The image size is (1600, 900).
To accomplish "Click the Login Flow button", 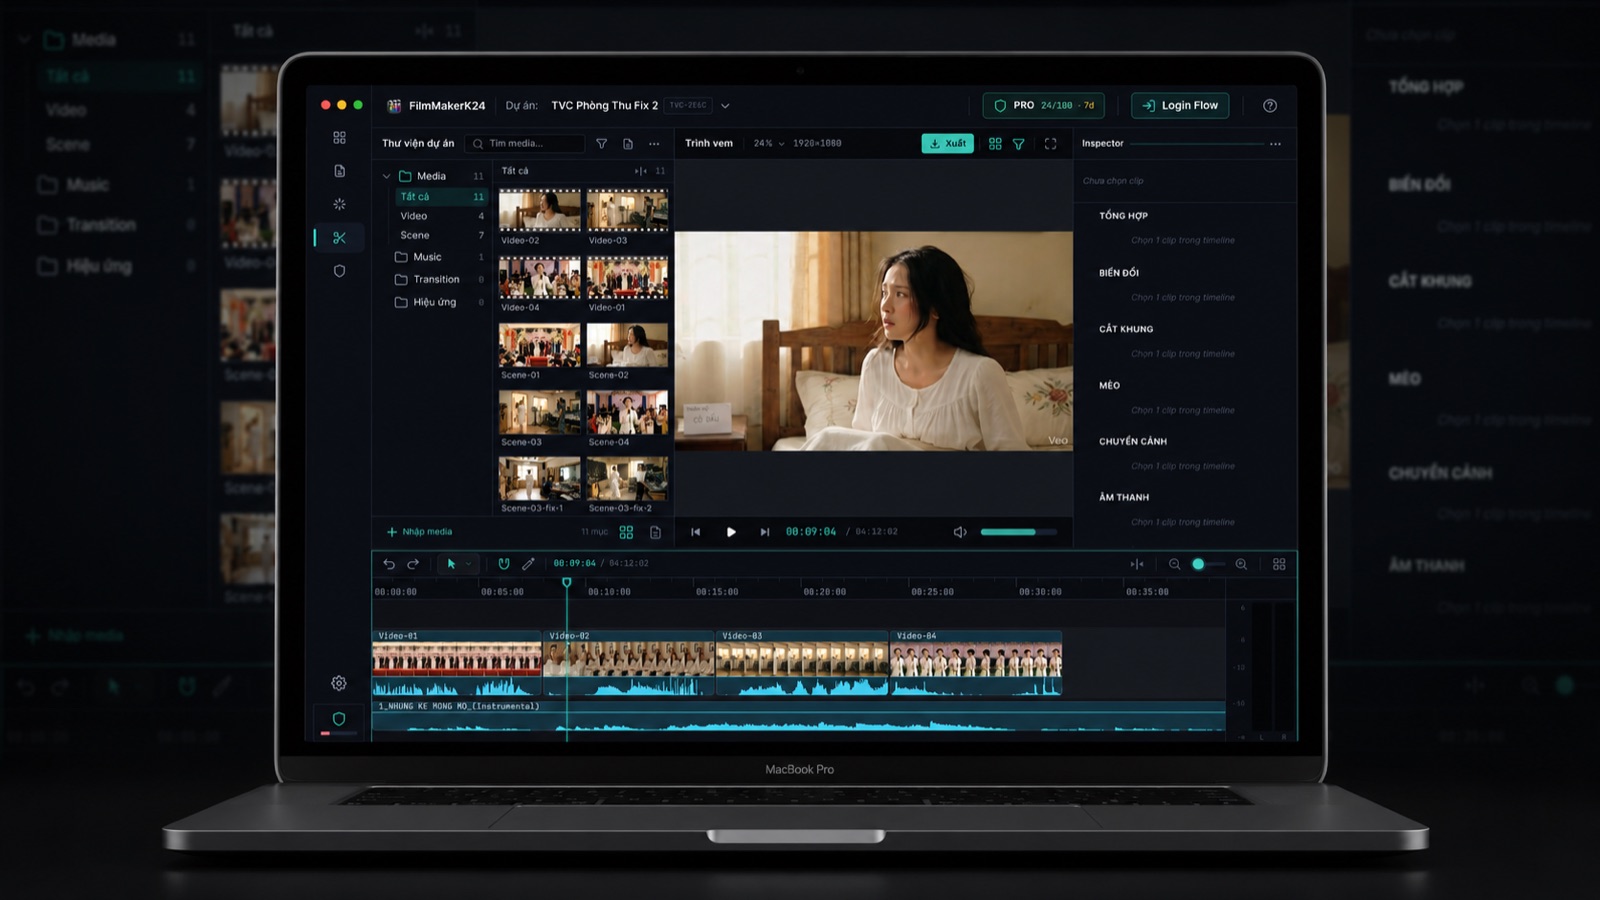I will (1180, 105).
